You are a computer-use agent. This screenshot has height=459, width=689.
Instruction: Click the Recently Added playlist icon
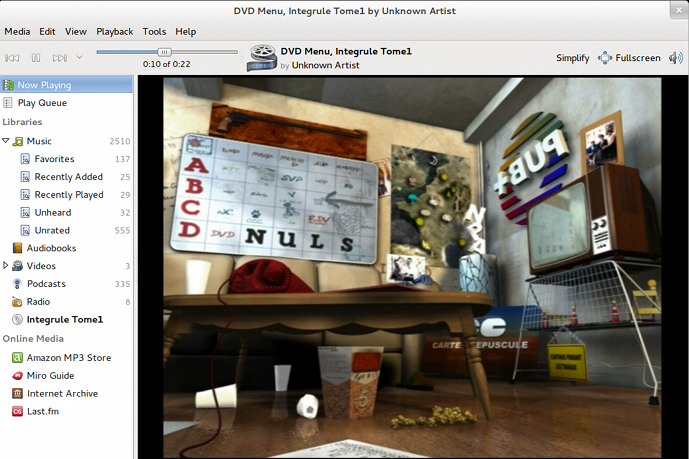(25, 177)
